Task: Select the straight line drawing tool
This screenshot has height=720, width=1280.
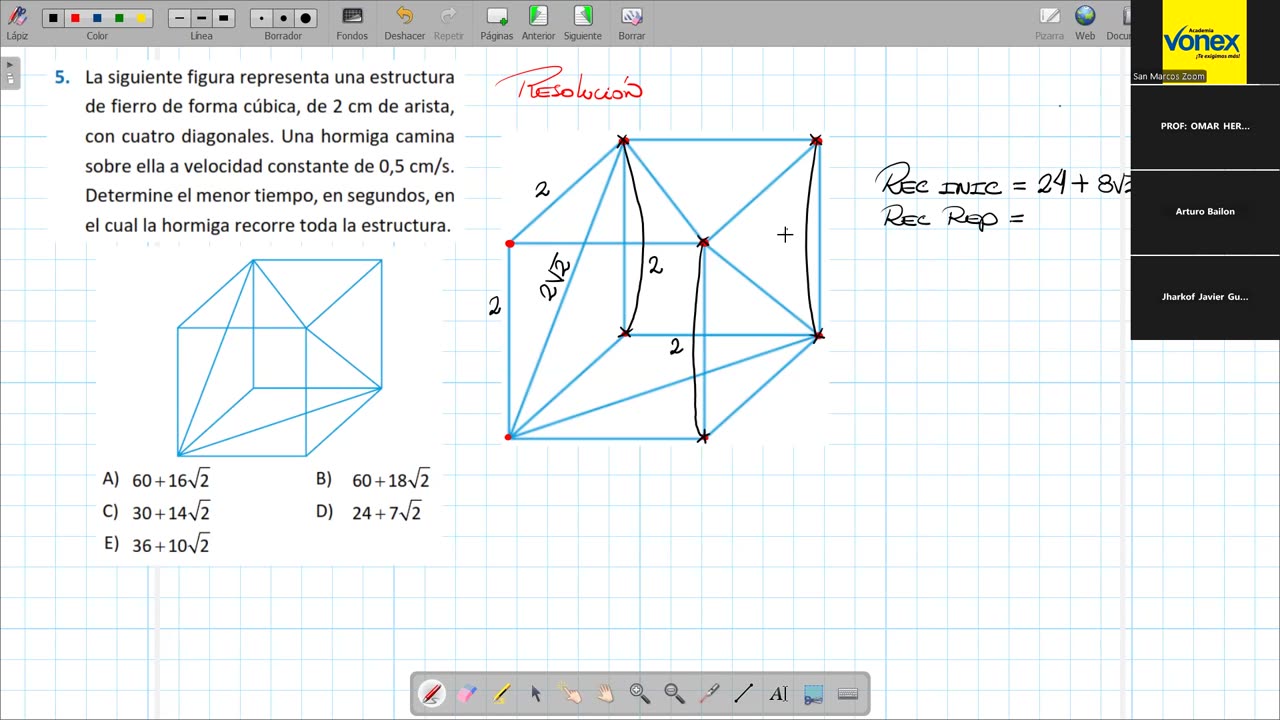Action: pyautogui.click(x=744, y=693)
